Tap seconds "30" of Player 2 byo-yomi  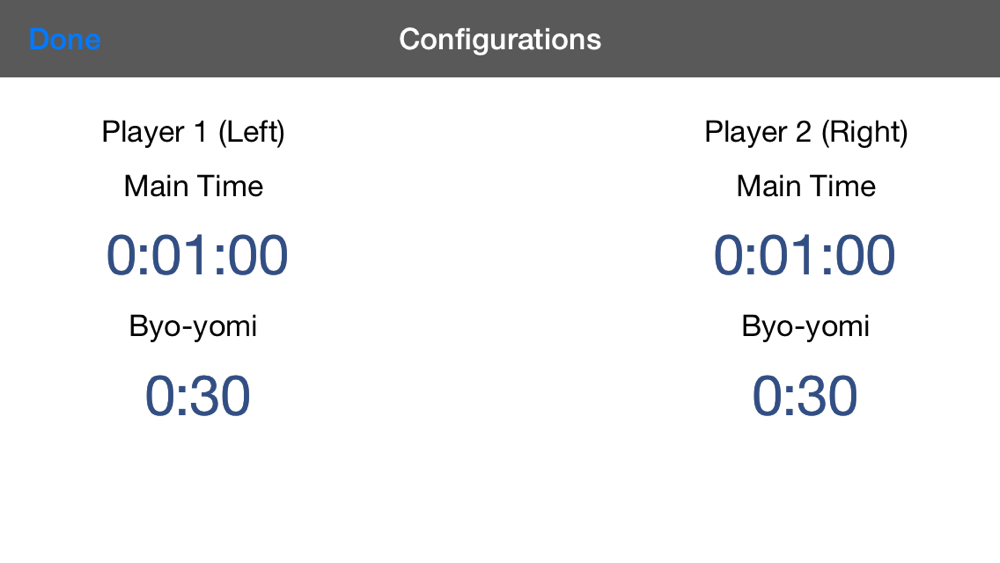tap(825, 396)
